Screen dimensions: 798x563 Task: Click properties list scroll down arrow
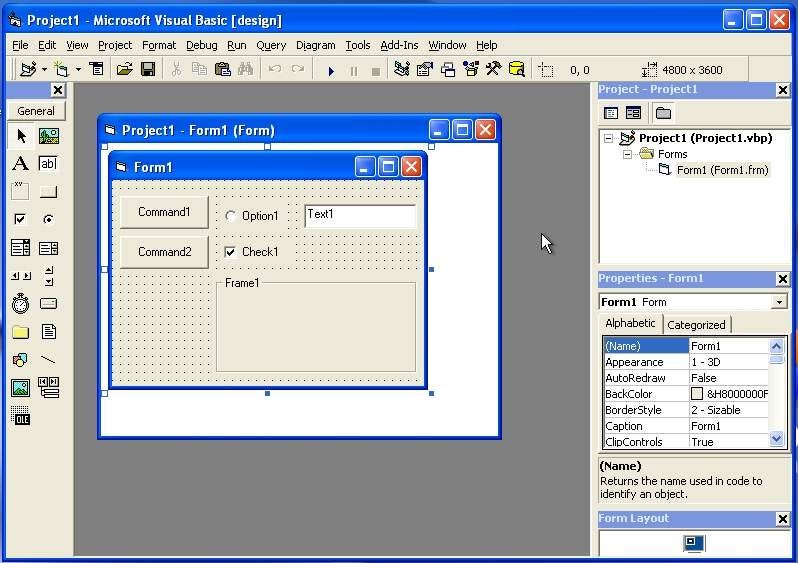[x=776, y=439]
